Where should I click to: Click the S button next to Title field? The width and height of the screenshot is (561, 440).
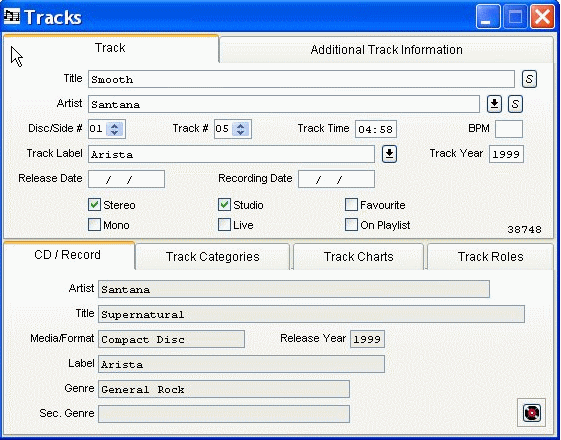[529, 79]
